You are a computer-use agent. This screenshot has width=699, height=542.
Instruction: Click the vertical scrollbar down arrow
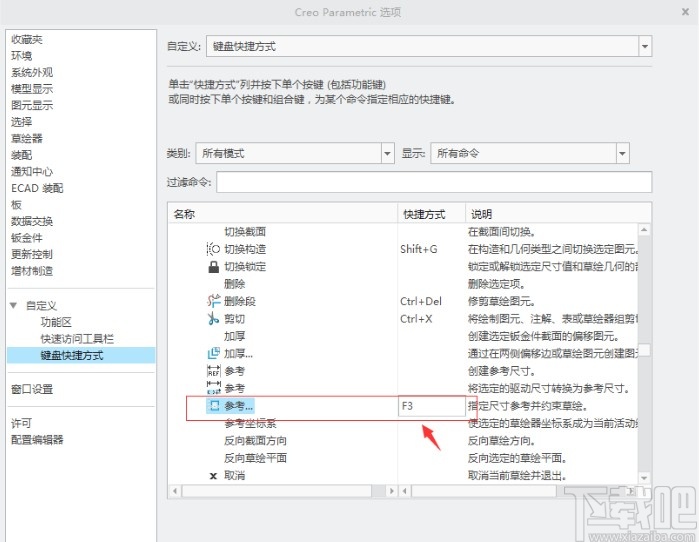click(644, 477)
